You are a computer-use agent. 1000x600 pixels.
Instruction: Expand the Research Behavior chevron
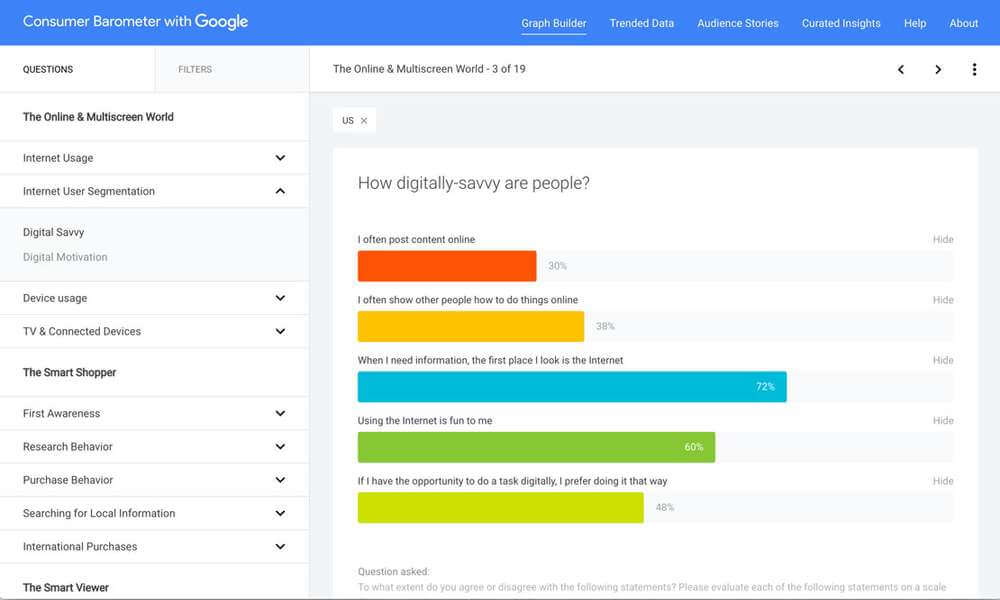(280, 447)
